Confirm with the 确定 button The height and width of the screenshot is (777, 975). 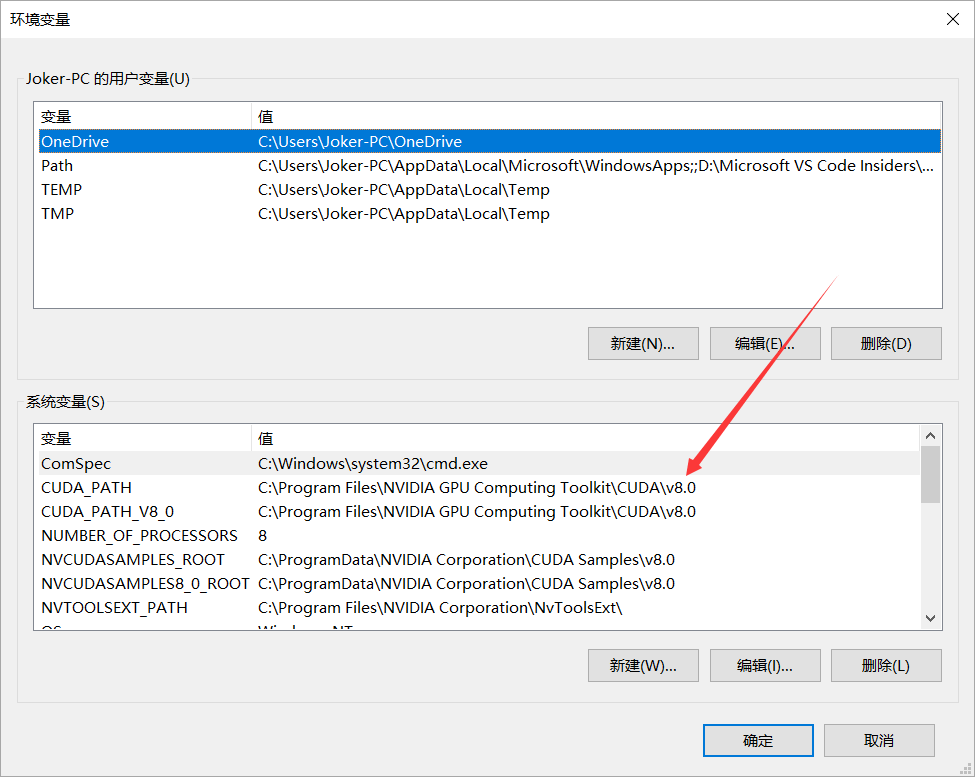coord(758,740)
